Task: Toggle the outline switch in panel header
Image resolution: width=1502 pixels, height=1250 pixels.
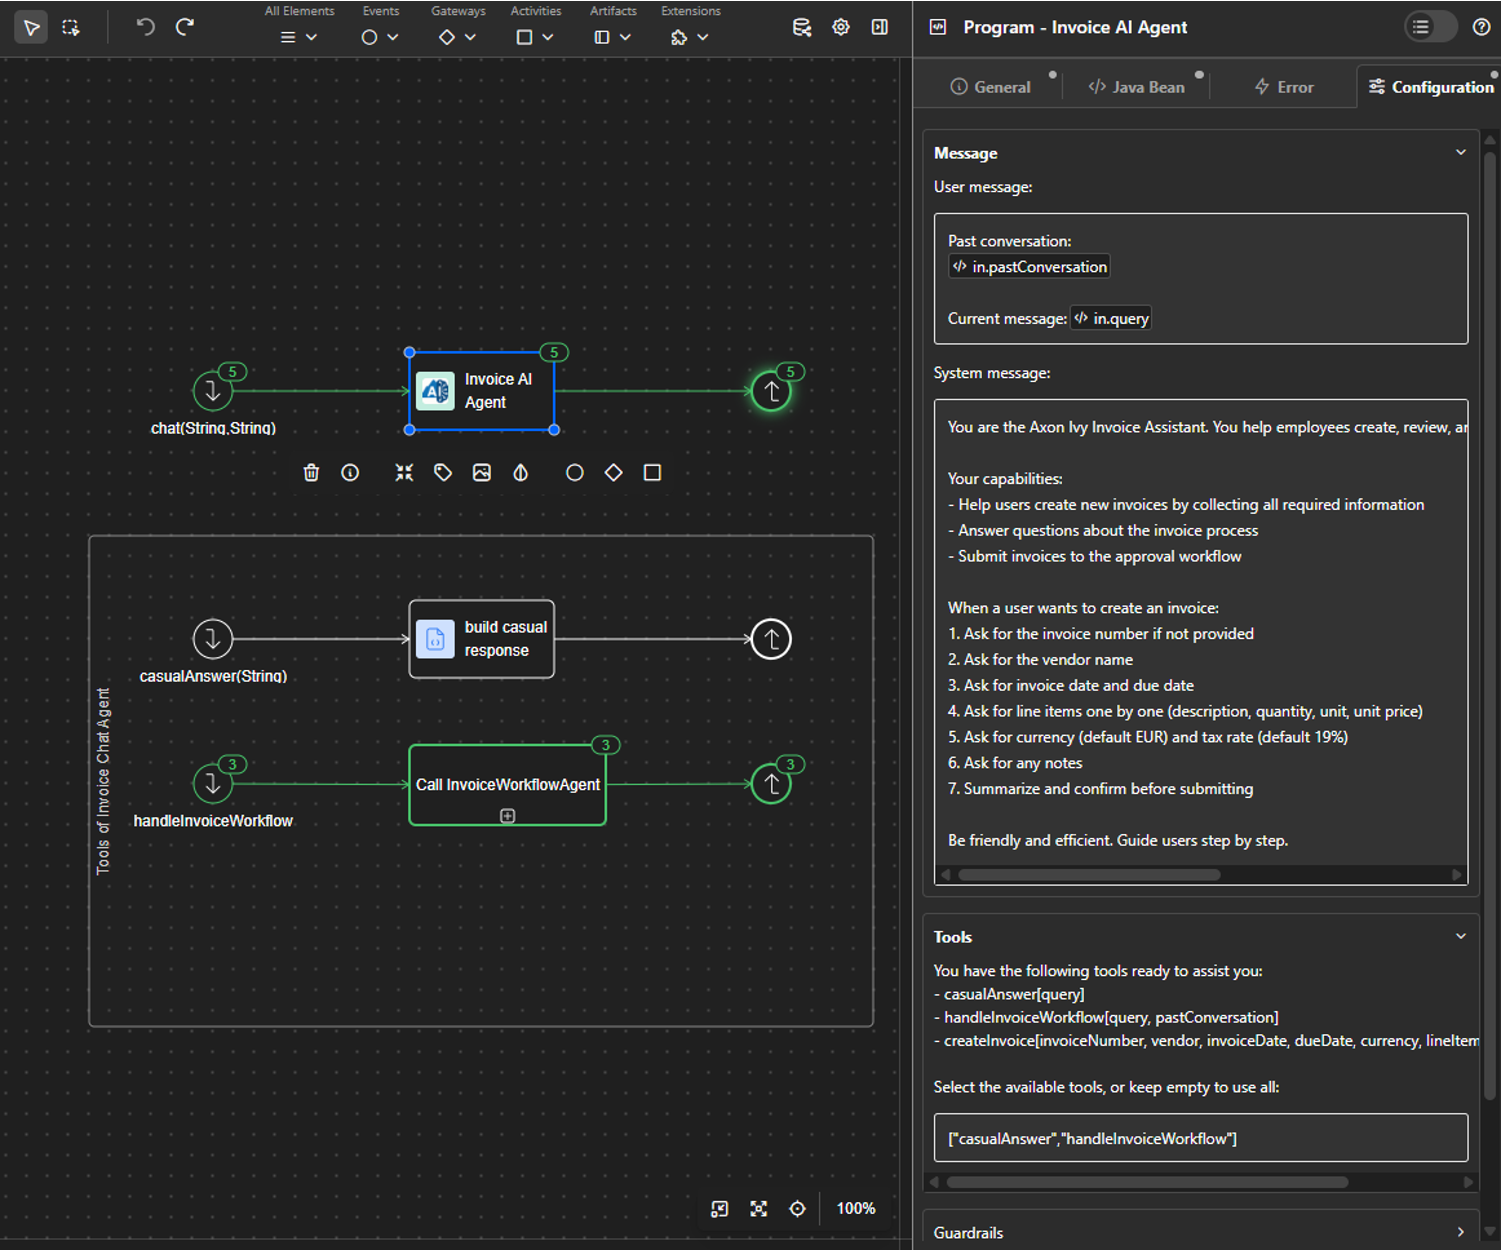Action: point(1431,27)
